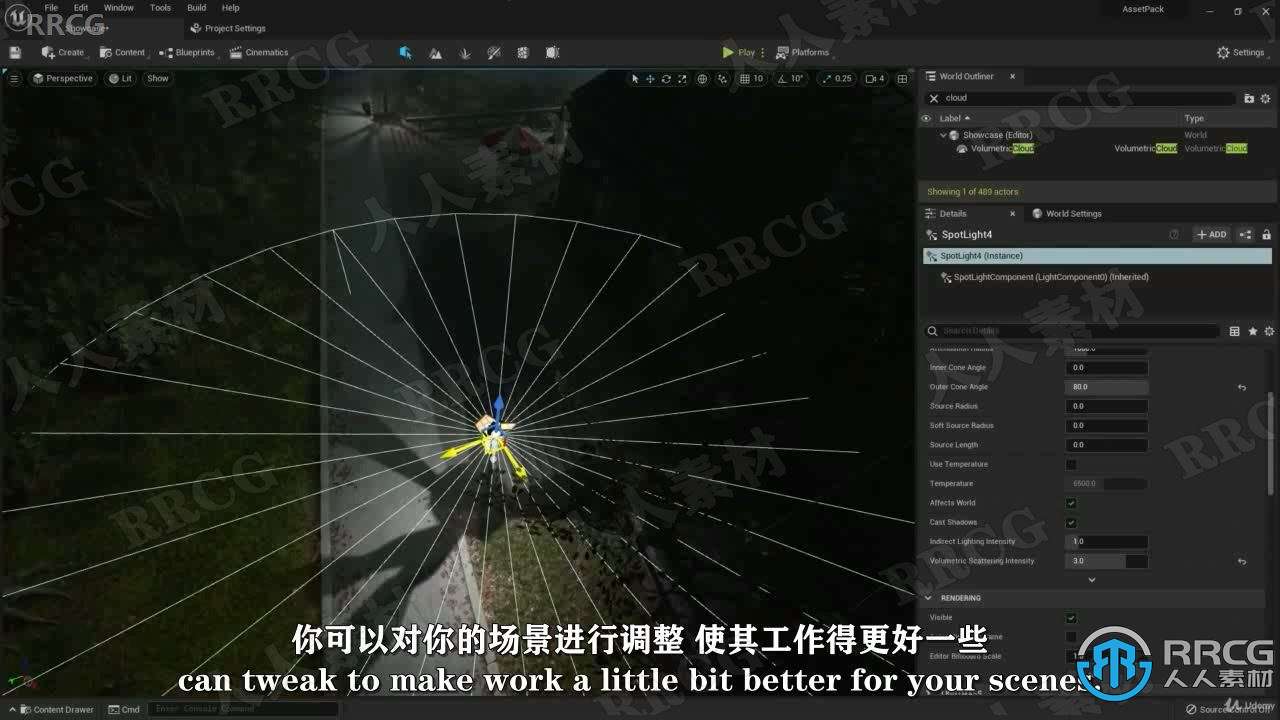Open the Build menu
The image size is (1280, 720).
point(197,8)
